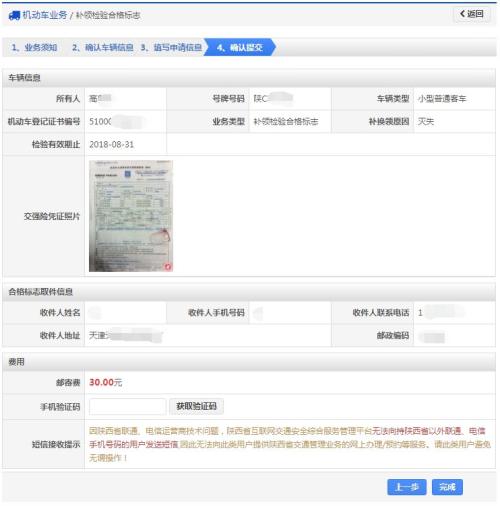This screenshot has width=500, height=506.
Task: Select step 4 确认提交
Action: 239,47
